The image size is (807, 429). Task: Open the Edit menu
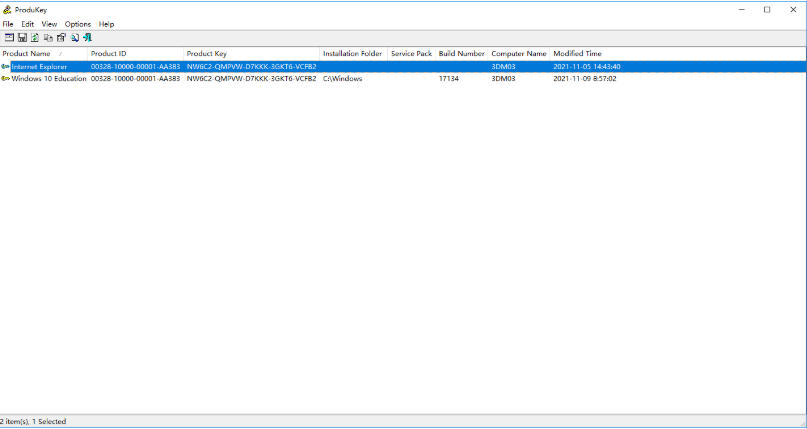(28, 24)
